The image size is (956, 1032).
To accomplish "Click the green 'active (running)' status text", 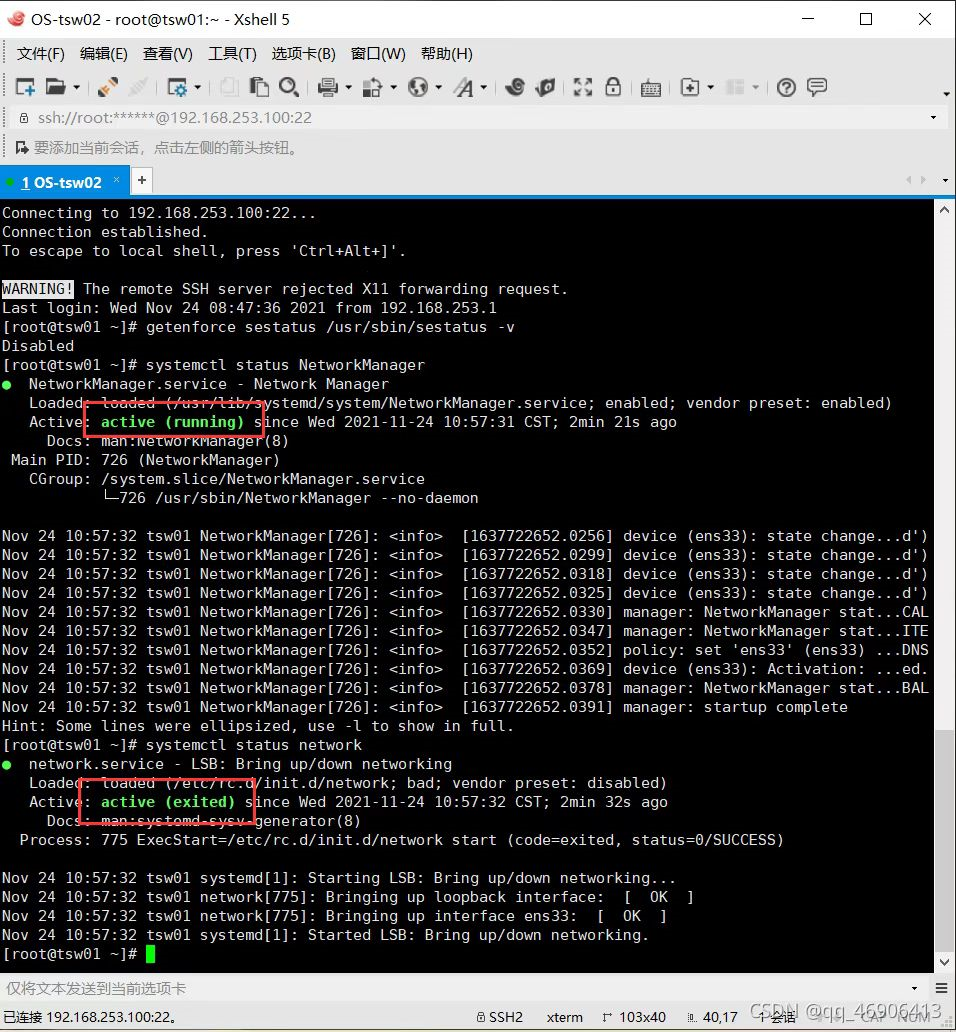I will point(172,422).
